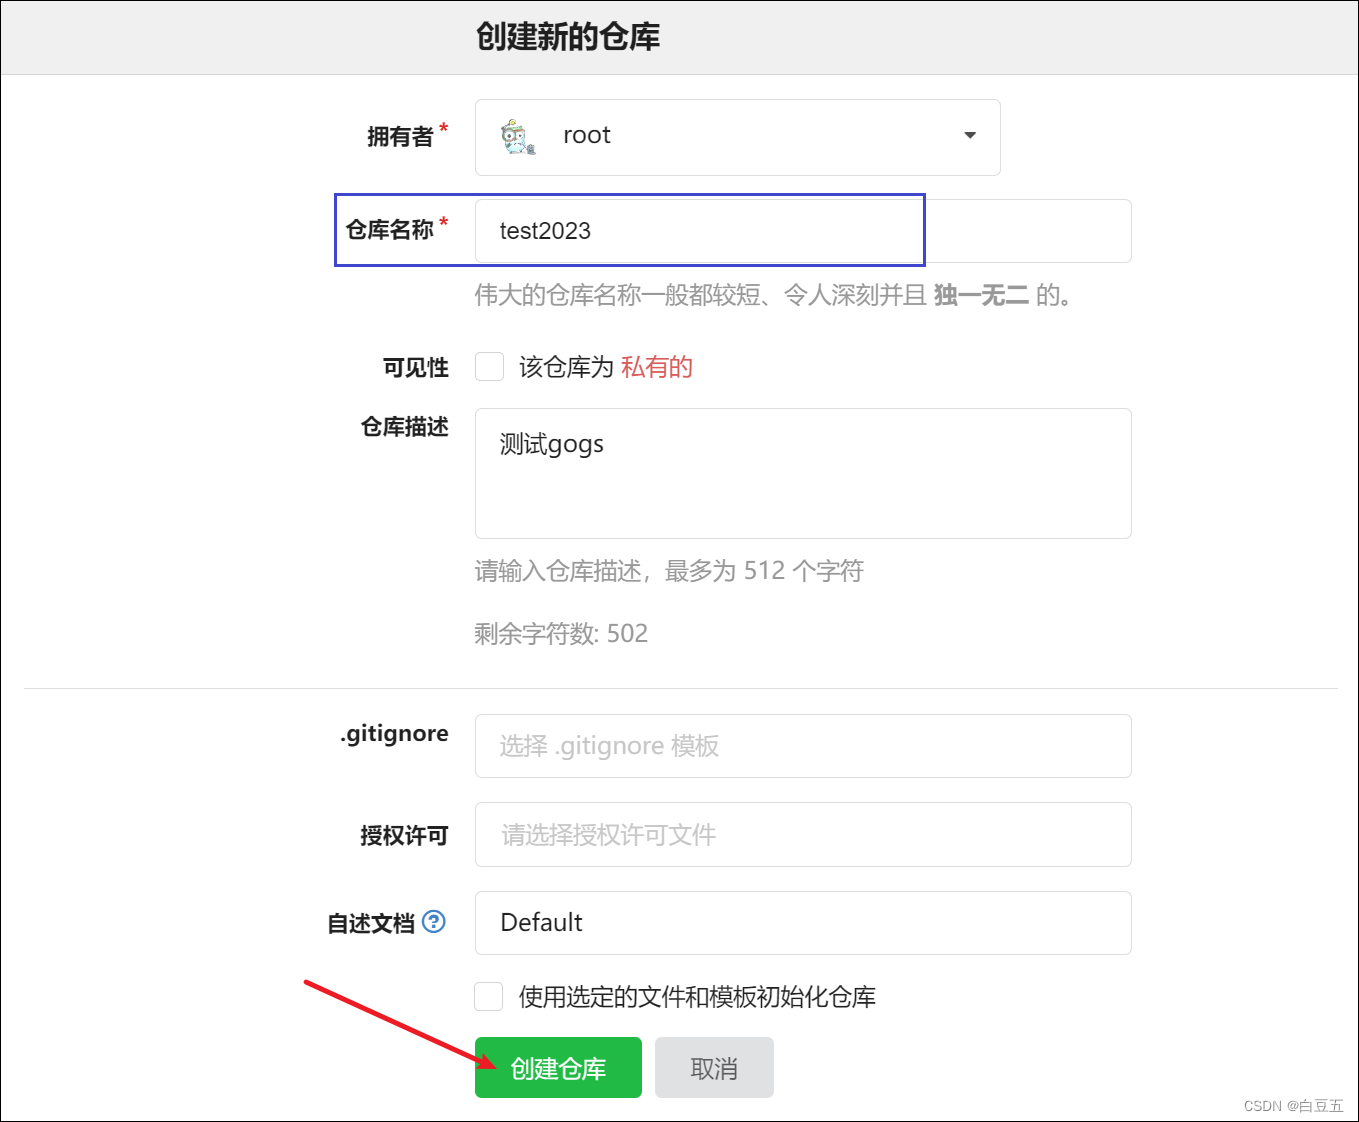Click the 剩余字符数: 502 counter text
1359x1122 pixels.
(561, 633)
